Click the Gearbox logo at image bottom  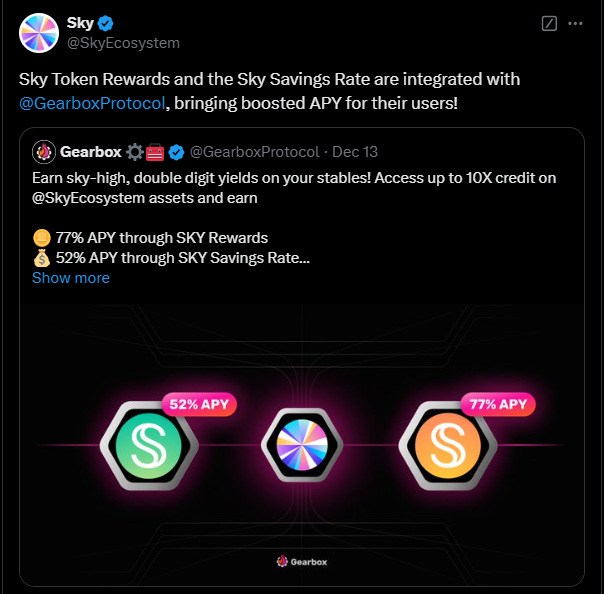pos(302,562)
